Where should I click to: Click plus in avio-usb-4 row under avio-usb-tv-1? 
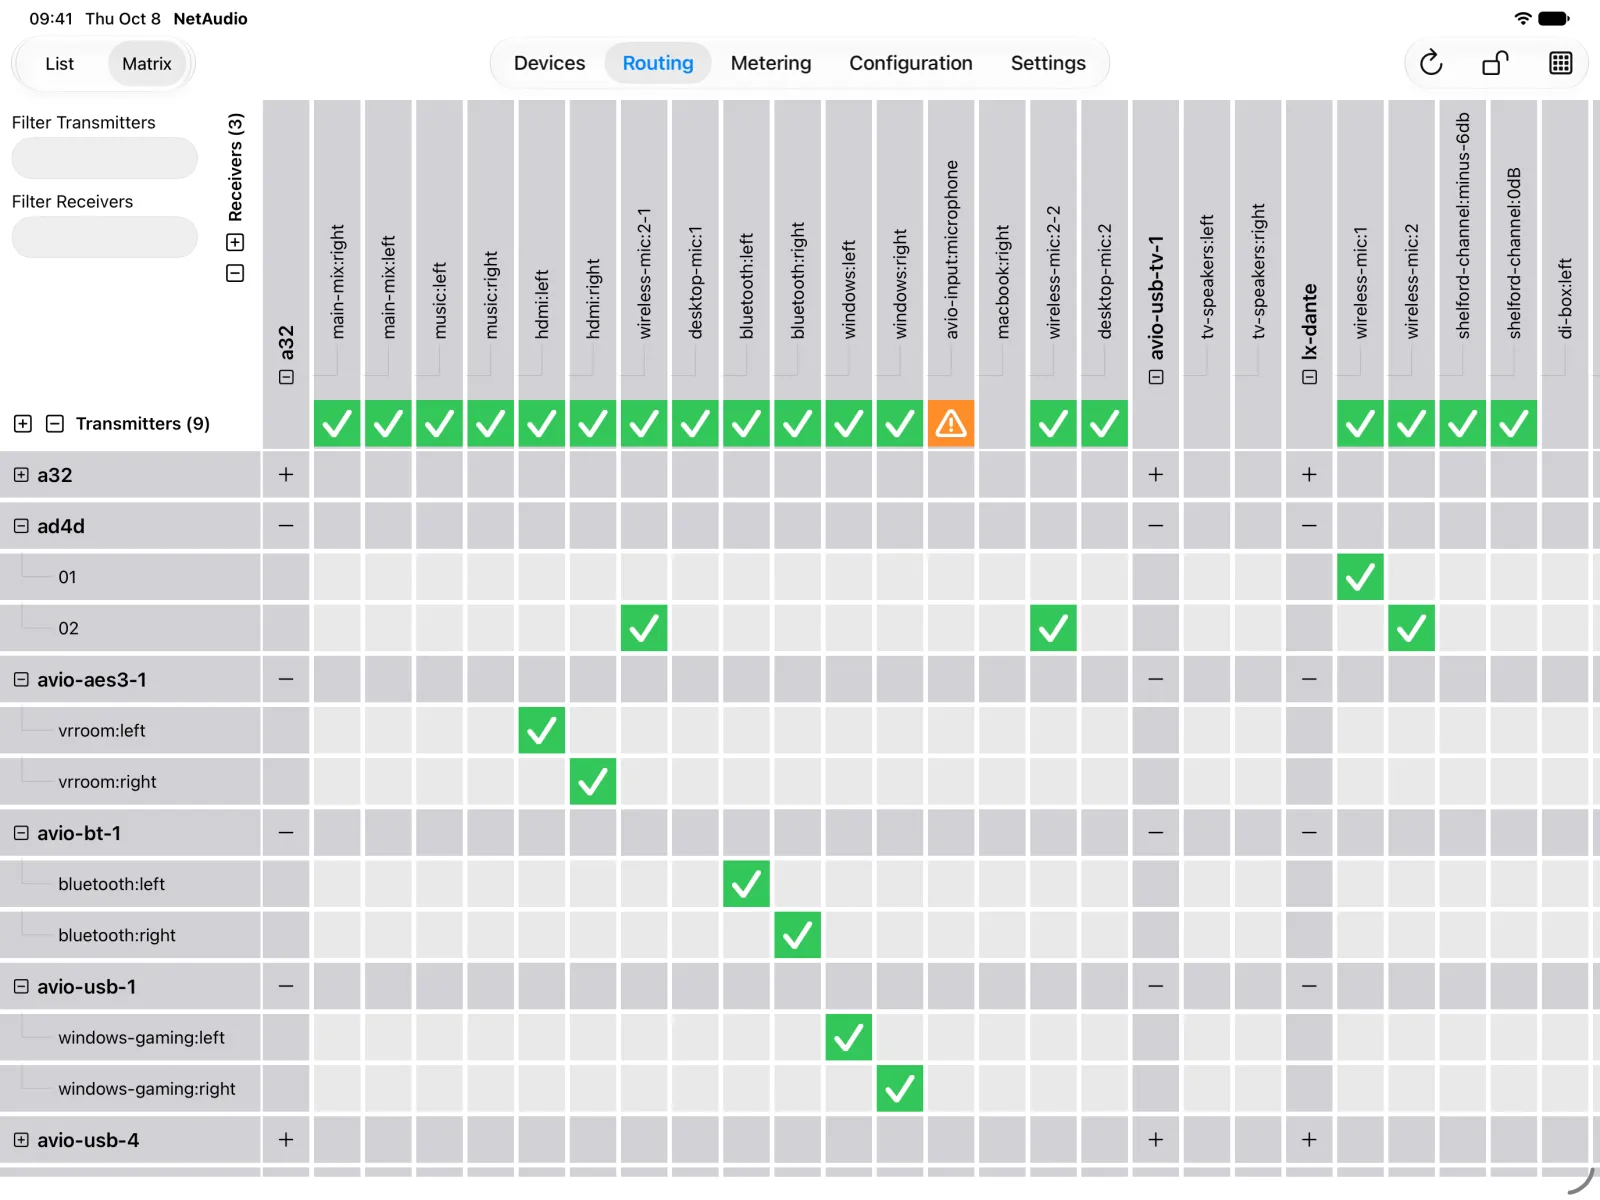point(1156,1140)
